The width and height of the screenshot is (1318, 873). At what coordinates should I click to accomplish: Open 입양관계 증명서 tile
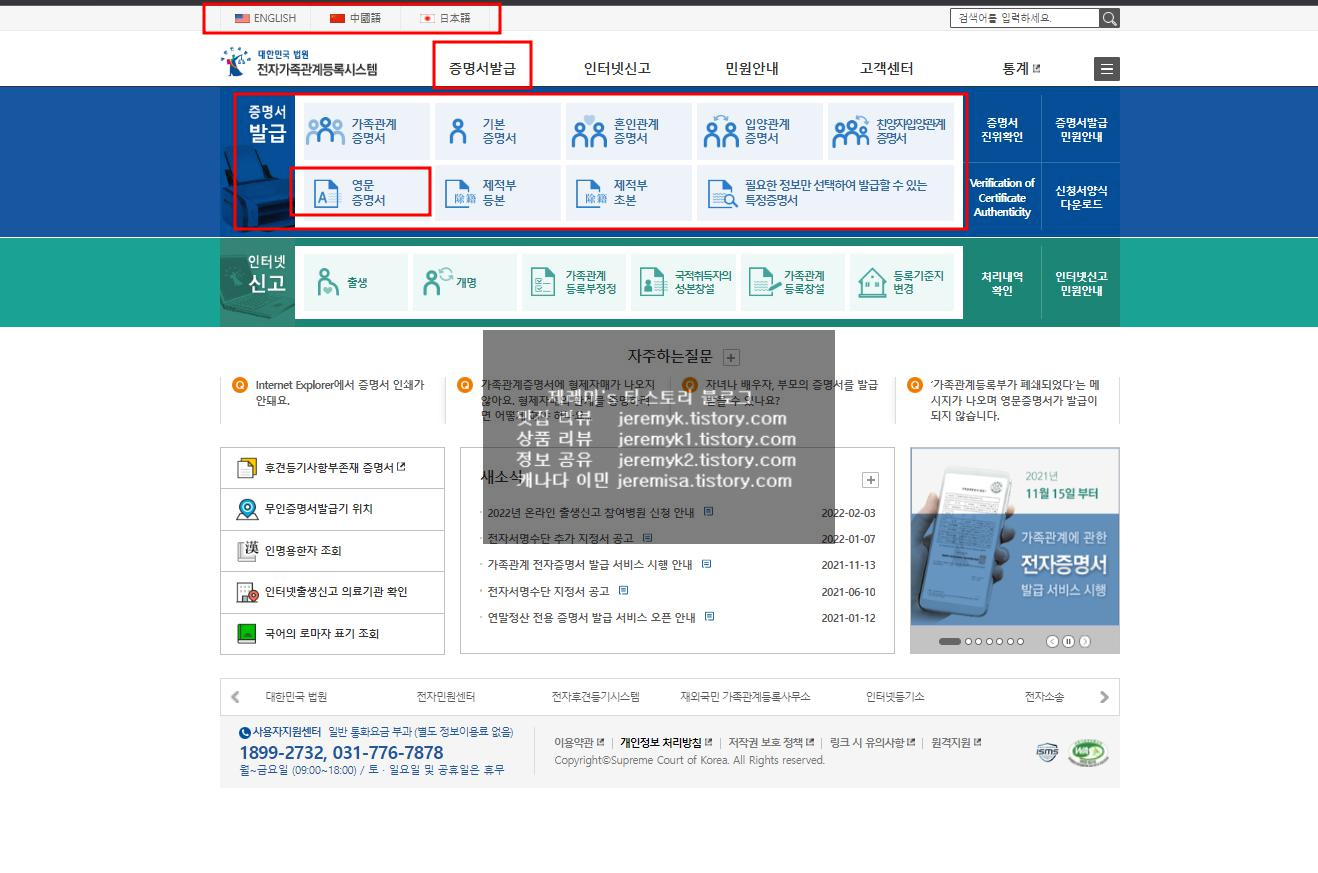(760, 131)
